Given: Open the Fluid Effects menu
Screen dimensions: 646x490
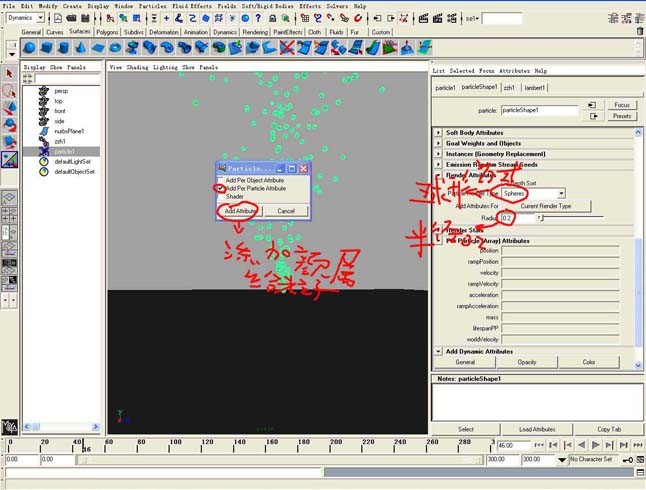Looking at the screenshot, I should [192, 6].
